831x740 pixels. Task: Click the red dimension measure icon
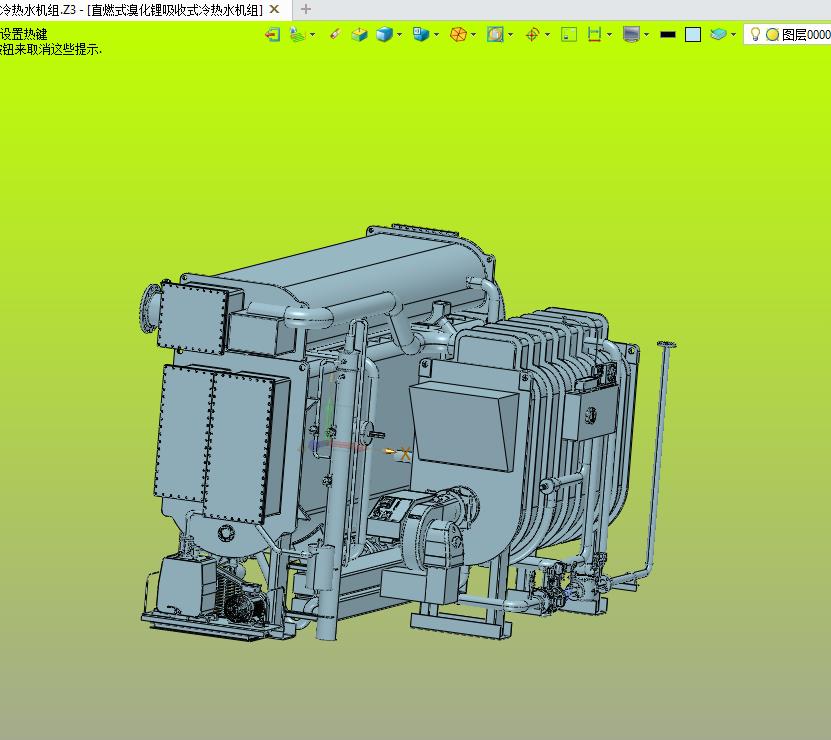[x=595, y=34]
